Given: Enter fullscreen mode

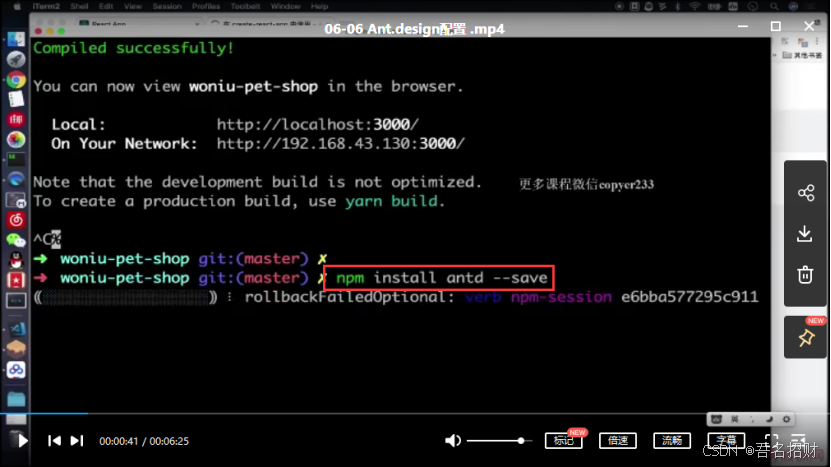Looking at the screenshot, I should pyautogui.click(x=771, y=440).
